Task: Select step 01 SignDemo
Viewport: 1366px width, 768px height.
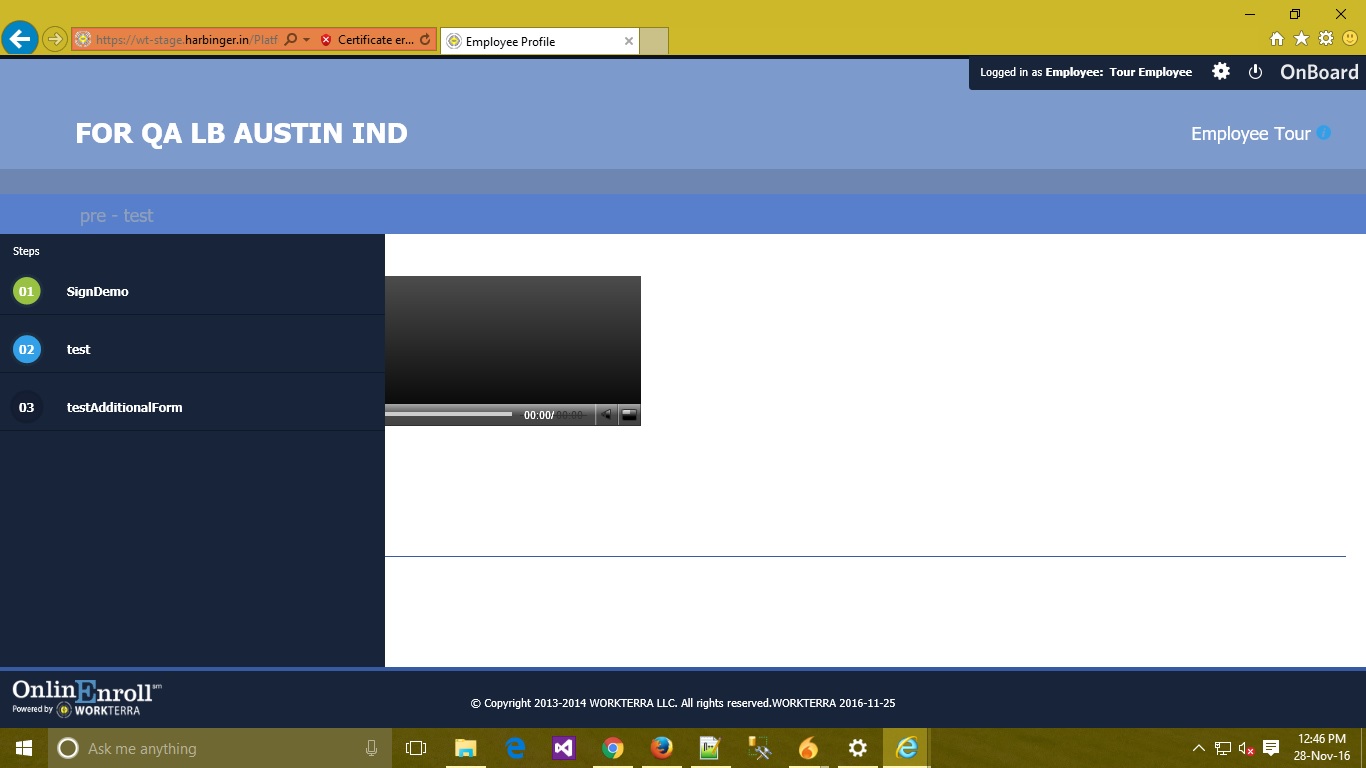Action: 97,292
